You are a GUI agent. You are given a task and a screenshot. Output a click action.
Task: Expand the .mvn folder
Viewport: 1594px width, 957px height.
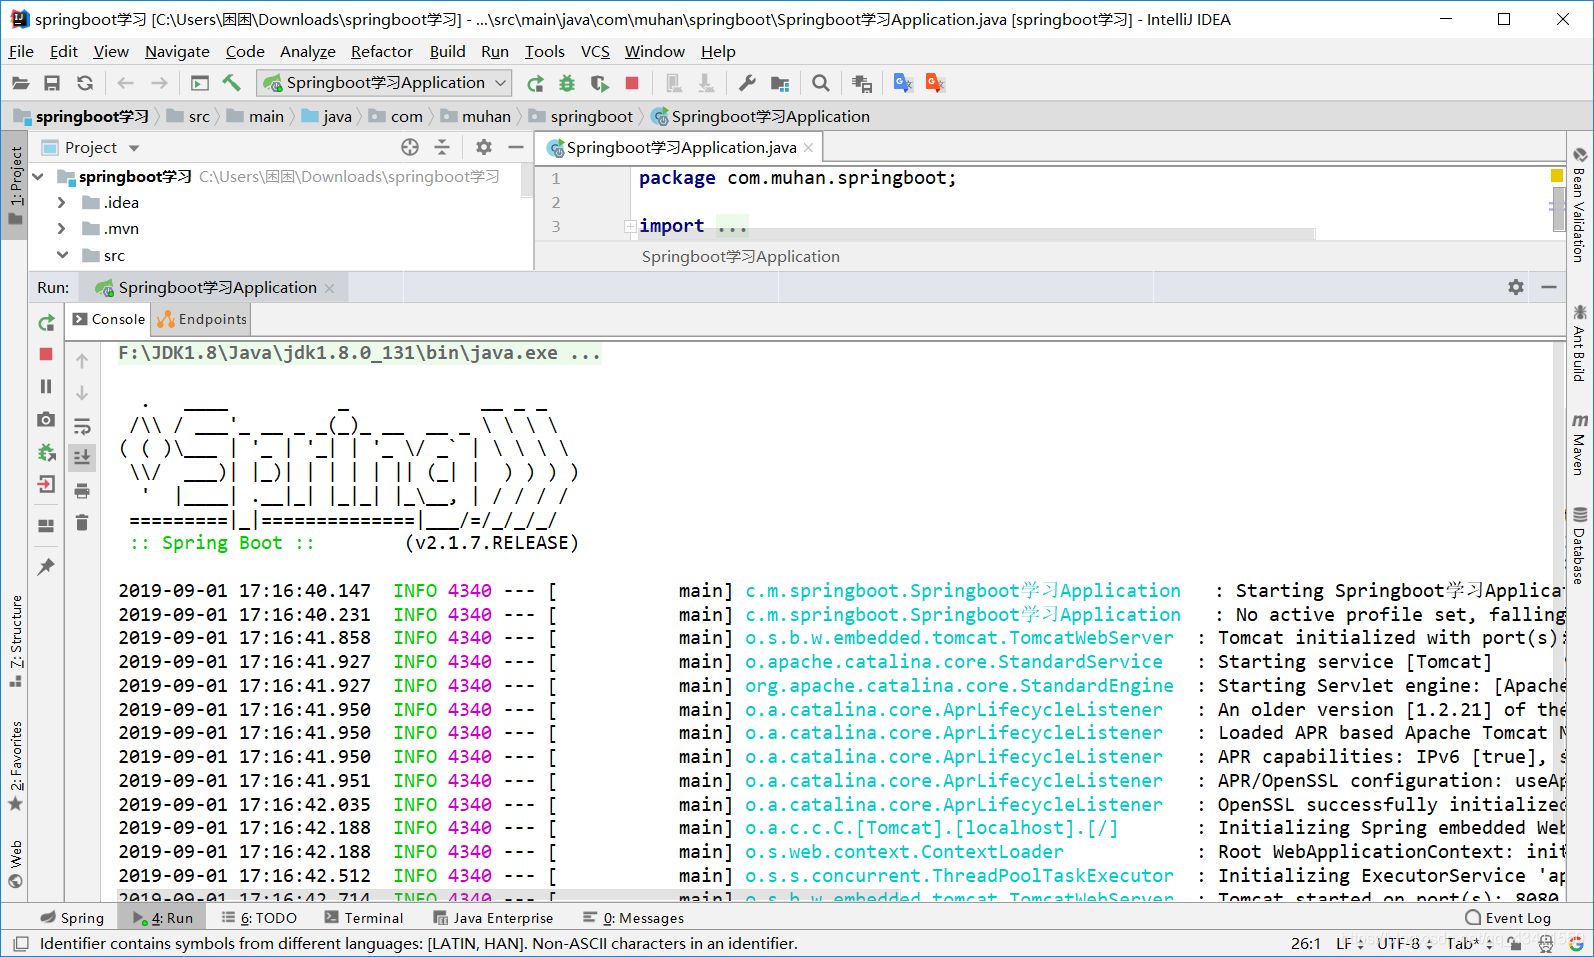click(62, 229)
